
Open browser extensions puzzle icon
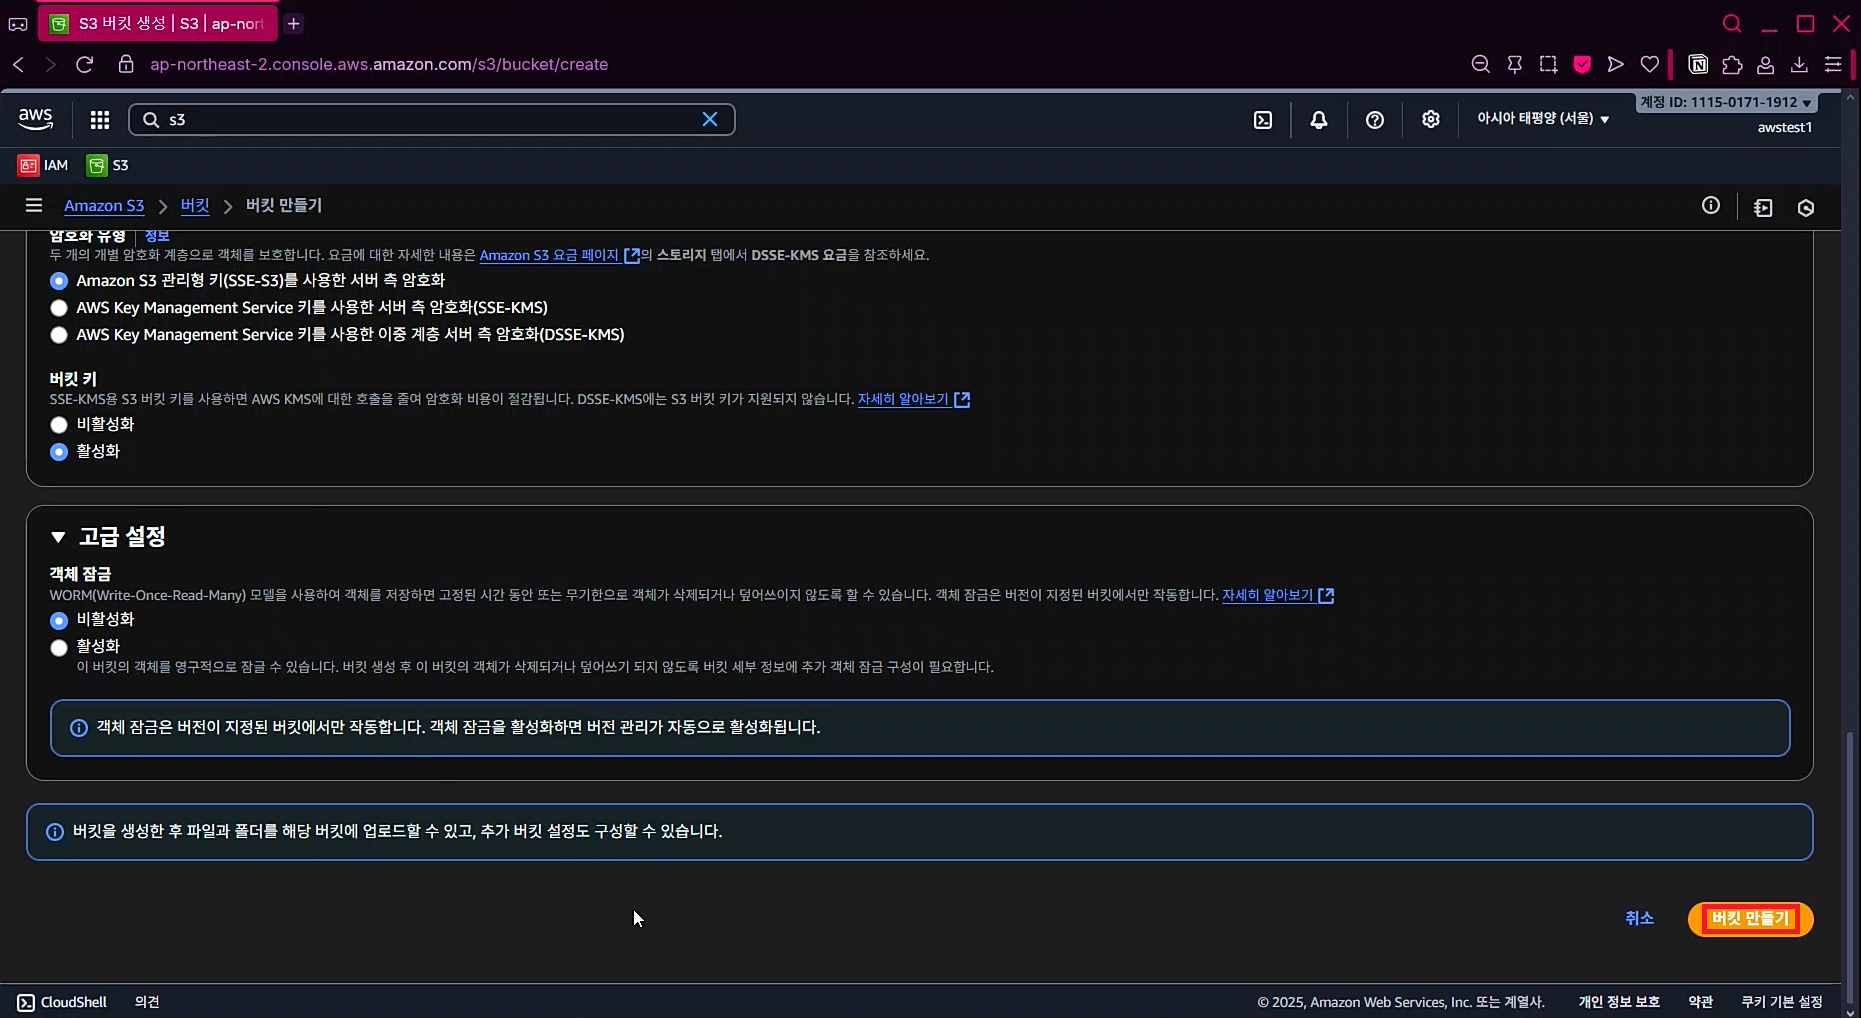tap(1732, 64)
